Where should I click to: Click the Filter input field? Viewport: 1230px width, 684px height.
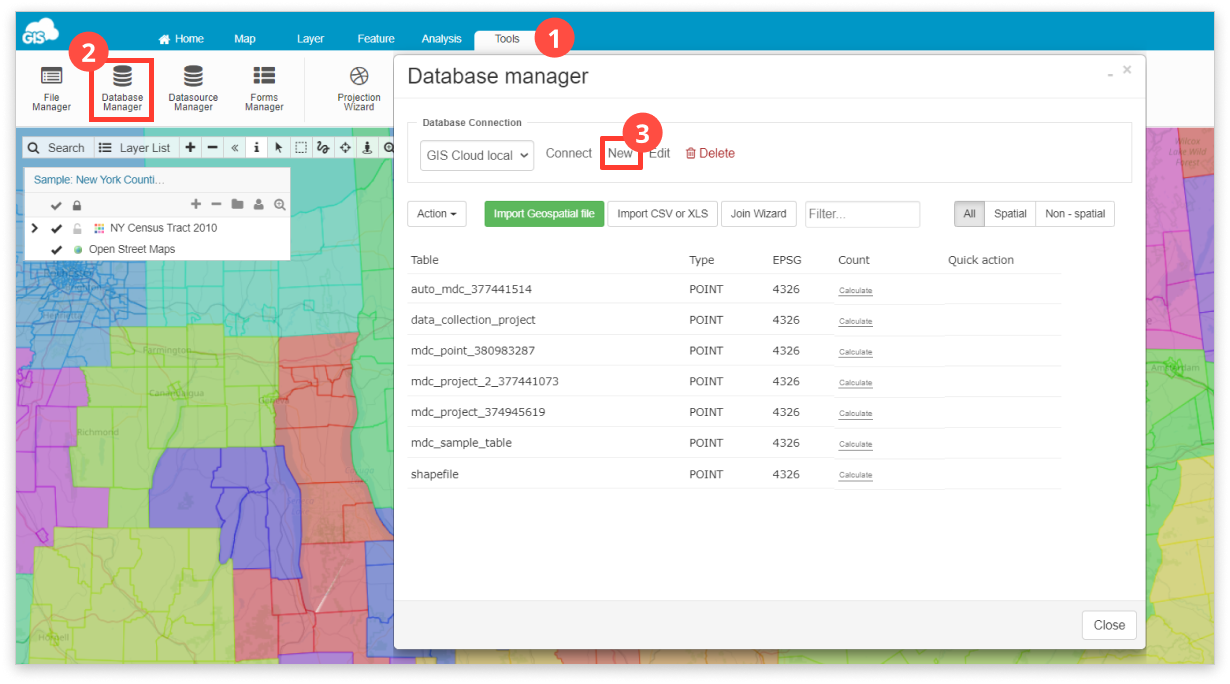pos(862,213)
